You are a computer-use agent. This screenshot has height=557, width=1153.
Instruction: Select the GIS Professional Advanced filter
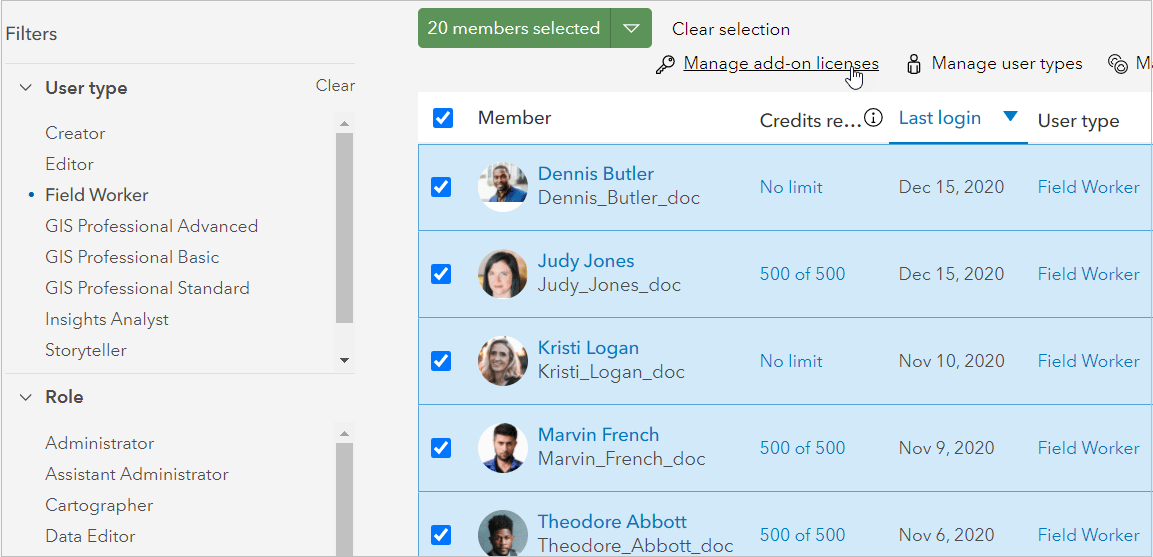pos(151,226)
